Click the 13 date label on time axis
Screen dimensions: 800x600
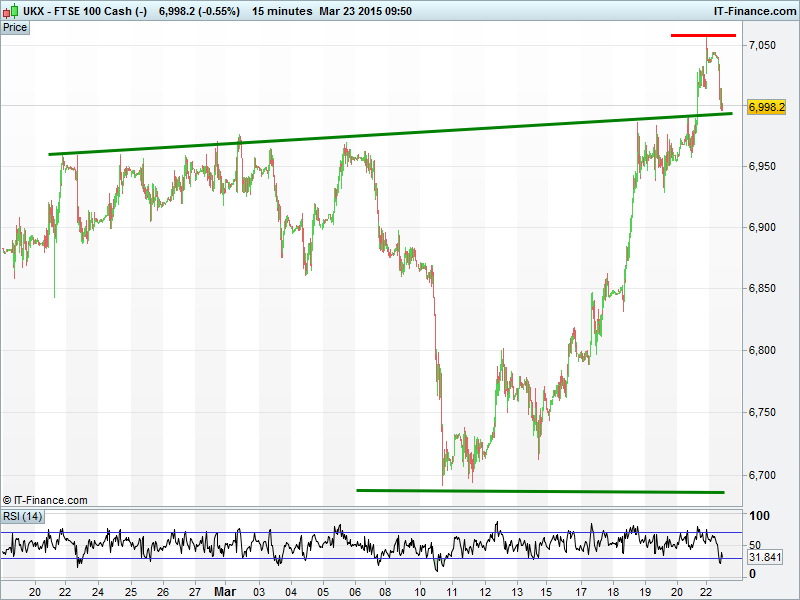[x=517, y=592]
